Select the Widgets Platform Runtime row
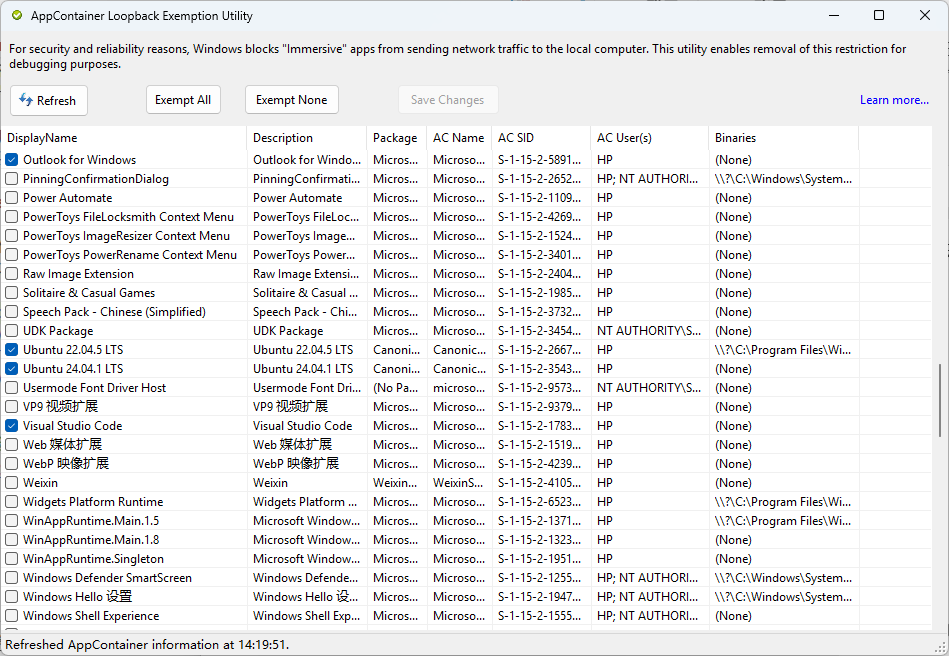The width and height of the screenshot is (949, 656). coord(93,502)
